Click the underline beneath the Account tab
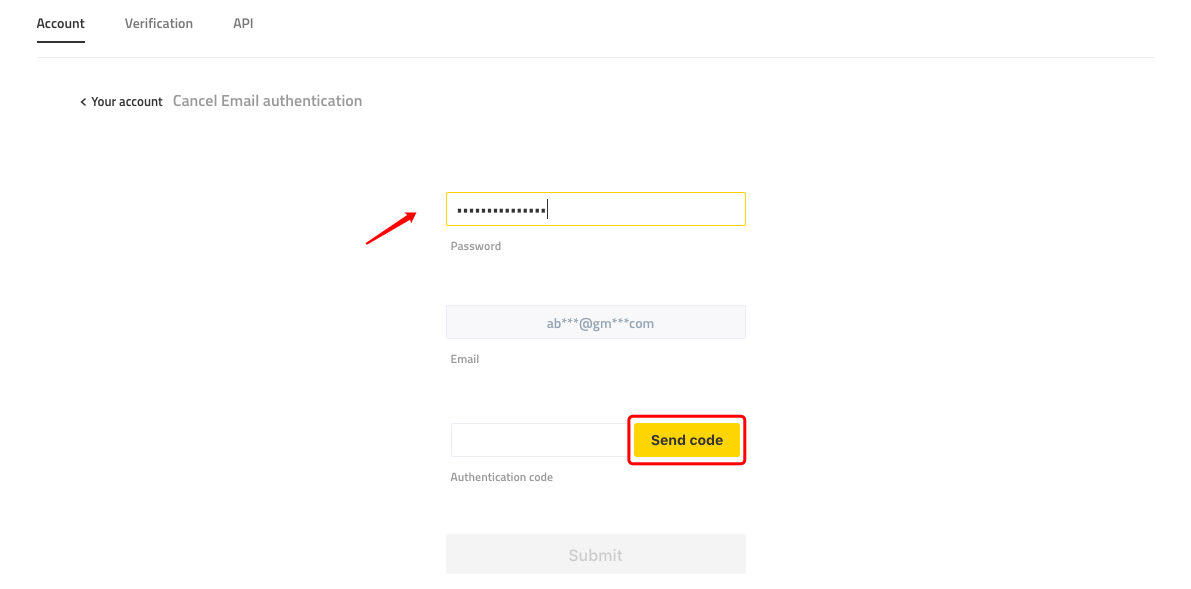The height and width of the screenshot is (589, 1191). (61, 42)
